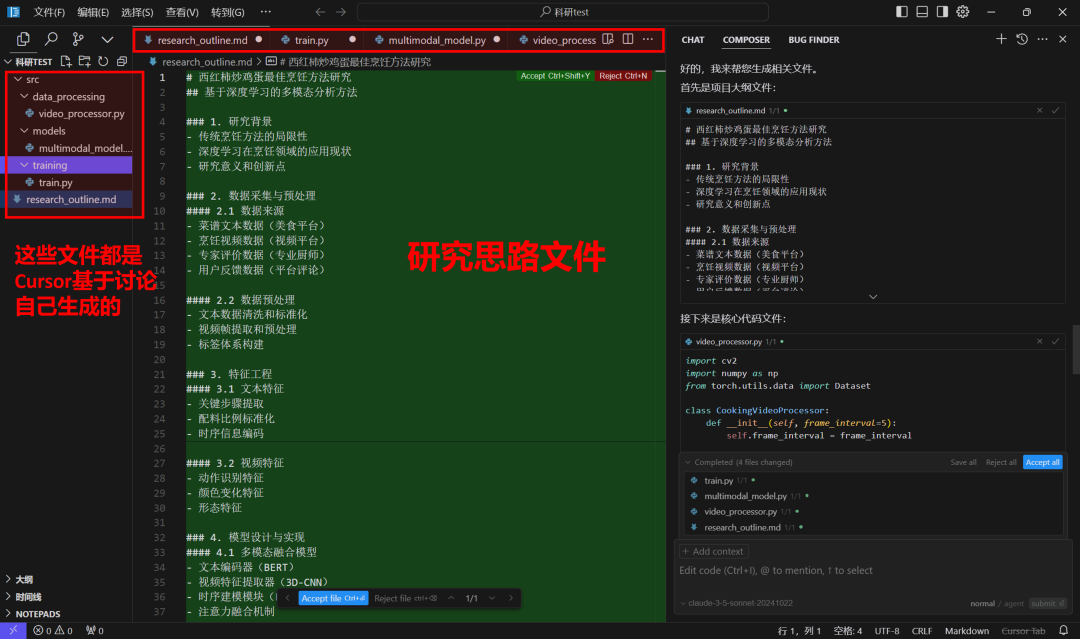Create a new file in the explorer
This screenshot has width=1080, height=639.
[65, 60]
